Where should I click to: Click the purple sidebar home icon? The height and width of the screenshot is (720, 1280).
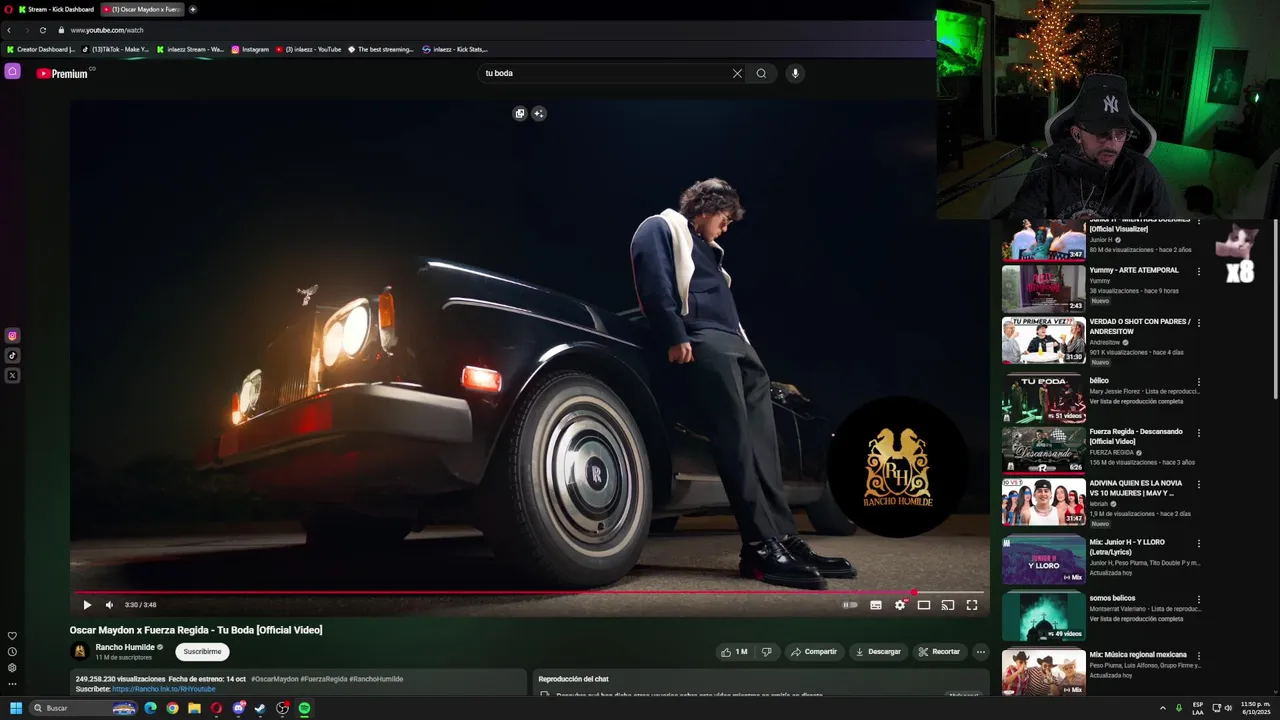point(12,71)
